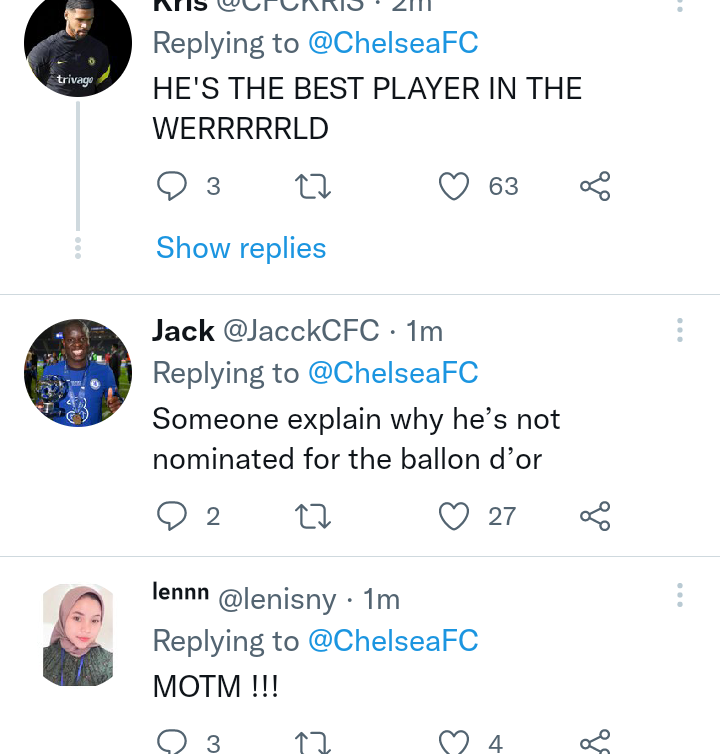Retweet Kris's BEST PLAYER tweet
Image resolution: width=720 pixels, height=754 pixels.
coord(313,187)
